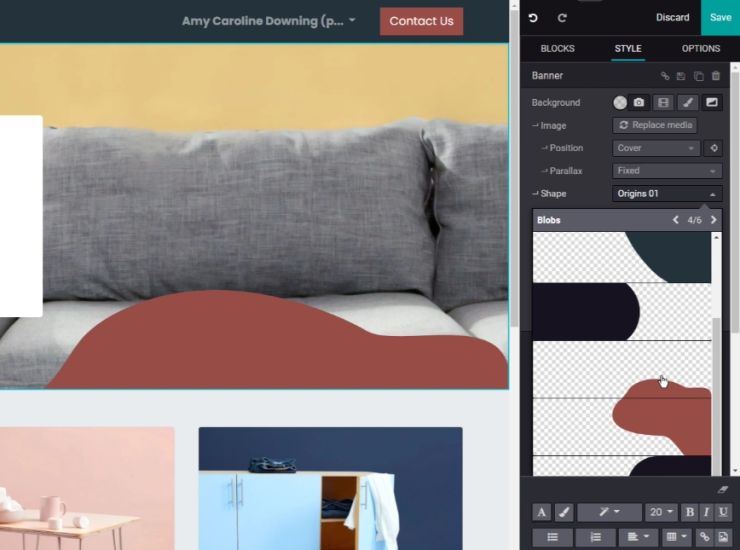Collapse the Shape Origins 01 dropdown
Image resolution: width=740 pixels, height=550 pixels.
(667, 194)
